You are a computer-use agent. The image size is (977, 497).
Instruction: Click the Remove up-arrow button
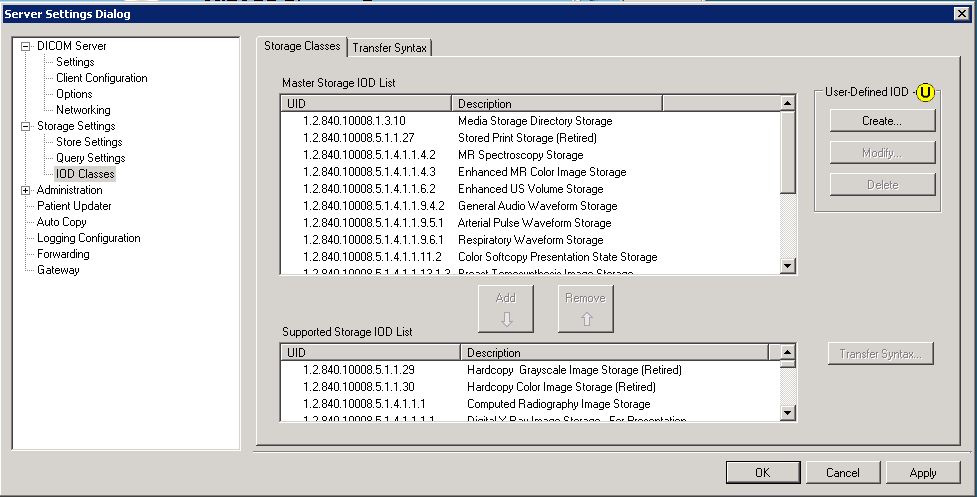pos(585,308)
